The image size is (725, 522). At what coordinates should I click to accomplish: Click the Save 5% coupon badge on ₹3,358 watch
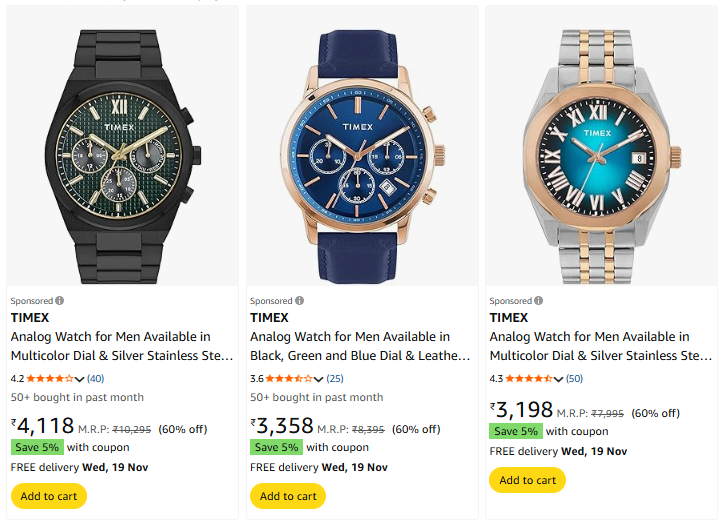276,448
